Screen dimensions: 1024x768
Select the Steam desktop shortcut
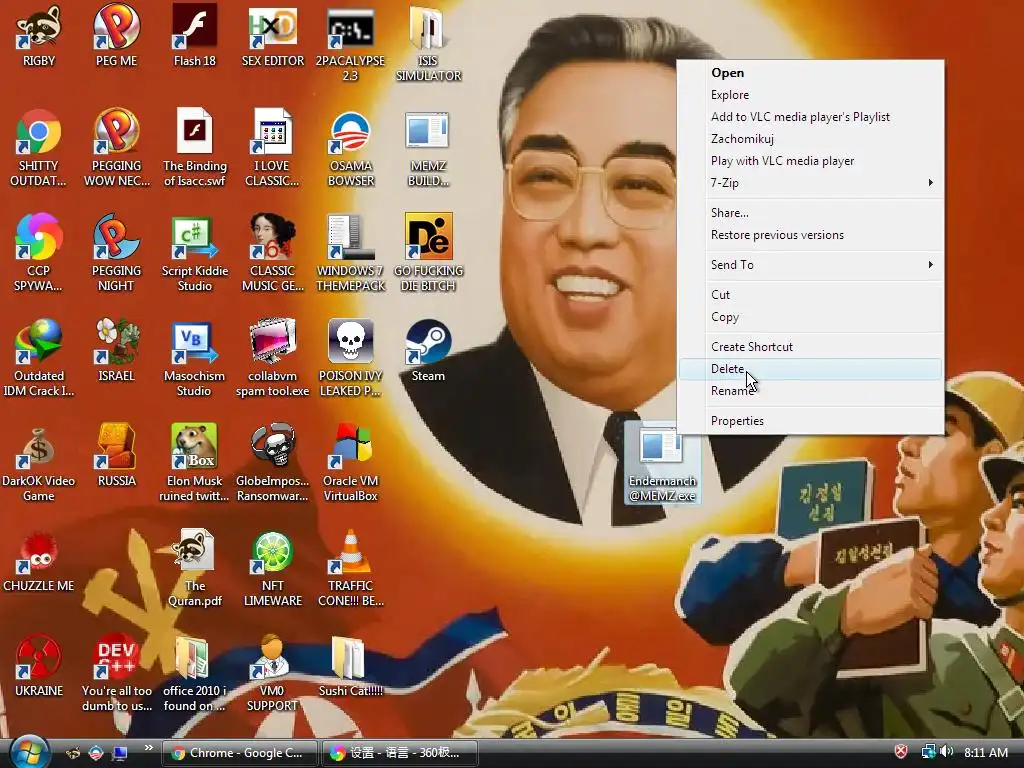(x=428, y=351)
